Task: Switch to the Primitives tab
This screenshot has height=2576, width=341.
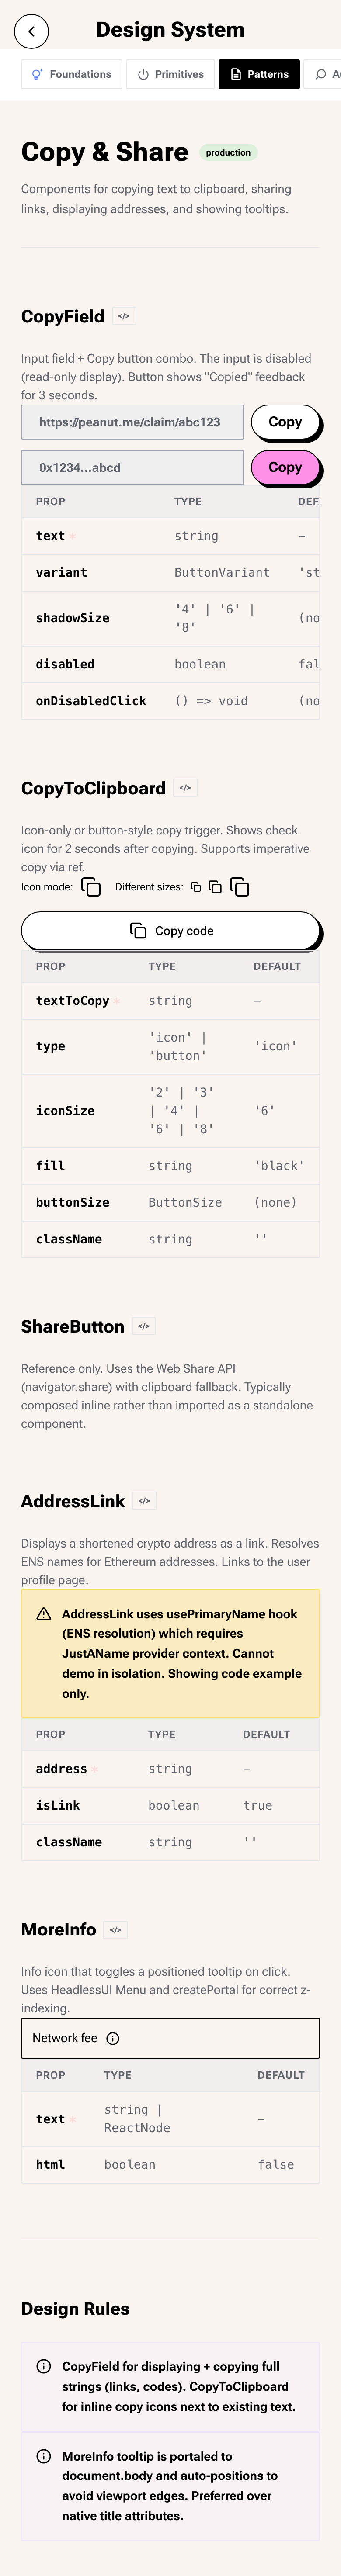Action: pyautogui.click(x=171, y=74)
